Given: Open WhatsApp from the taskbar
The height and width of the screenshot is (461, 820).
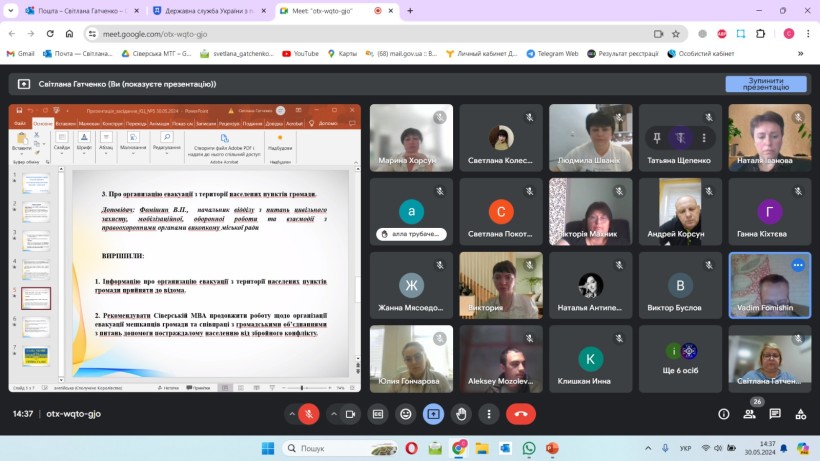Looking at the screenshot, I should tap(529, 448).
